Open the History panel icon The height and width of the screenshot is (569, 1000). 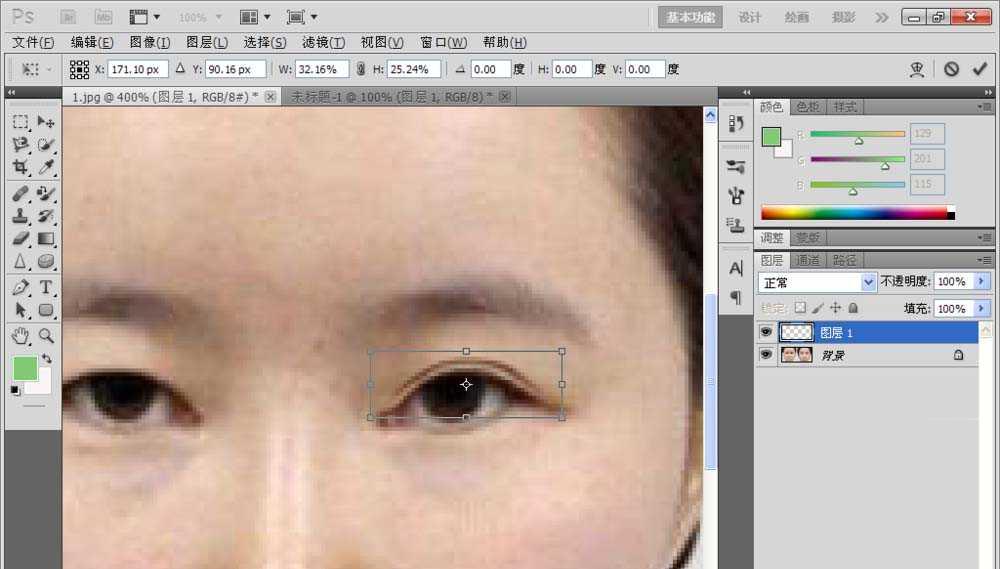pos(736,123)
